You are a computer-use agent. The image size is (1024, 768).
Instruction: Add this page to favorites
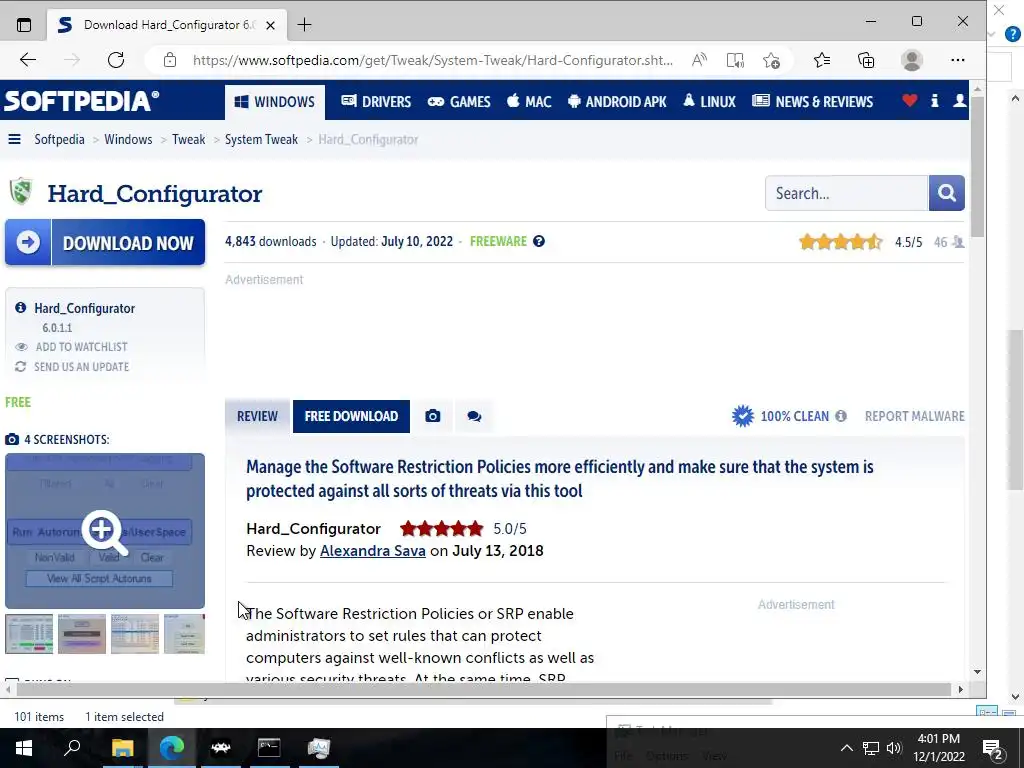(x=771, y=60)
